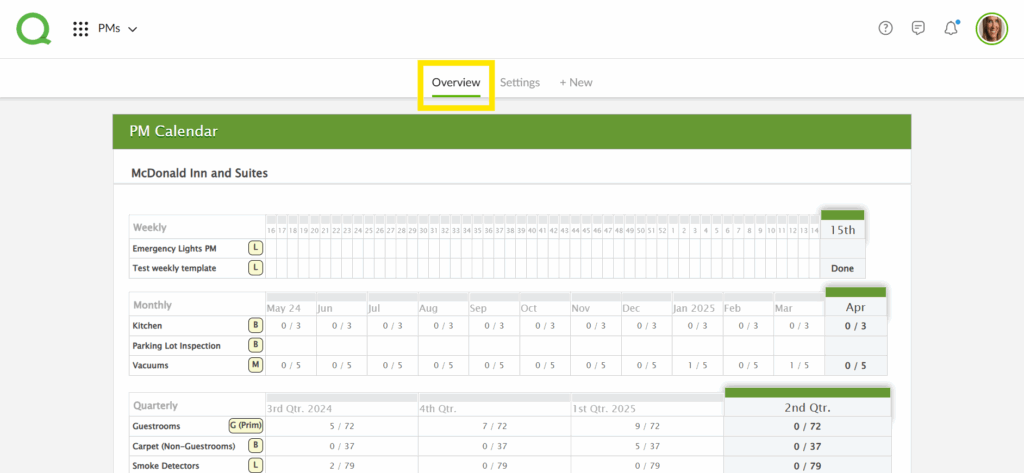Screen dimensions: 1024x473
Task: Click Smoke Detectors 2 / 79 cell
Action: pyautogui.click(x=341, y=465)
